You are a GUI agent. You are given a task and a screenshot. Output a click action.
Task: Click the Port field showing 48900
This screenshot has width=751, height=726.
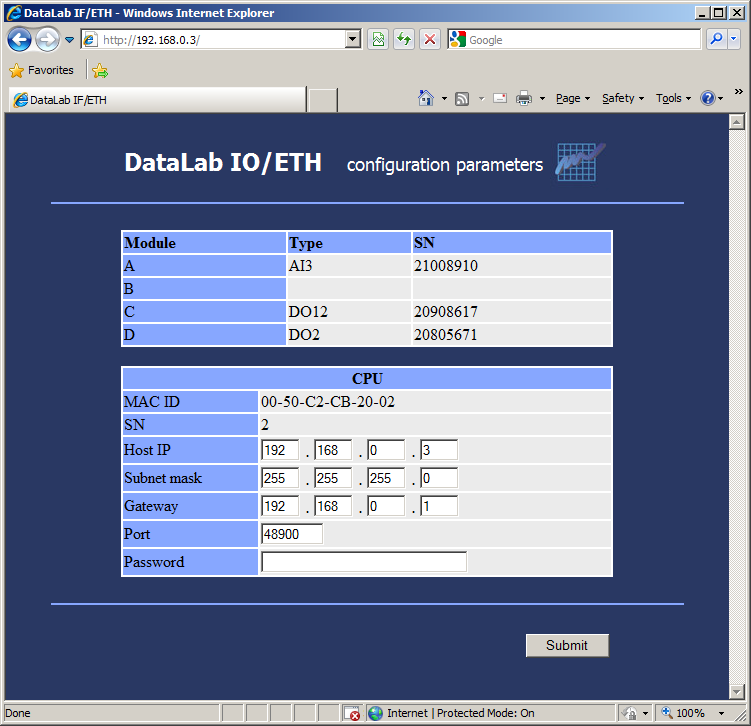292,534
